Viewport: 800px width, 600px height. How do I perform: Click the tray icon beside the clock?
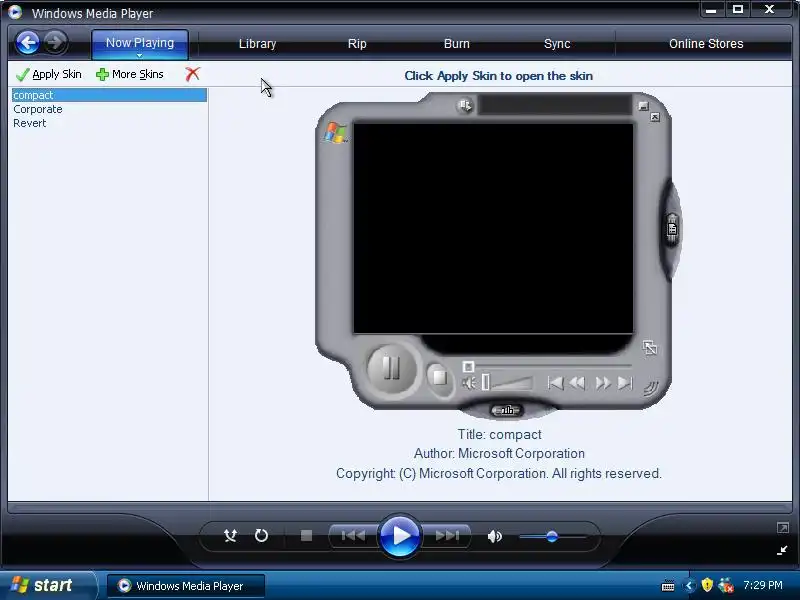pyautogui.click(x=726, y=585)
